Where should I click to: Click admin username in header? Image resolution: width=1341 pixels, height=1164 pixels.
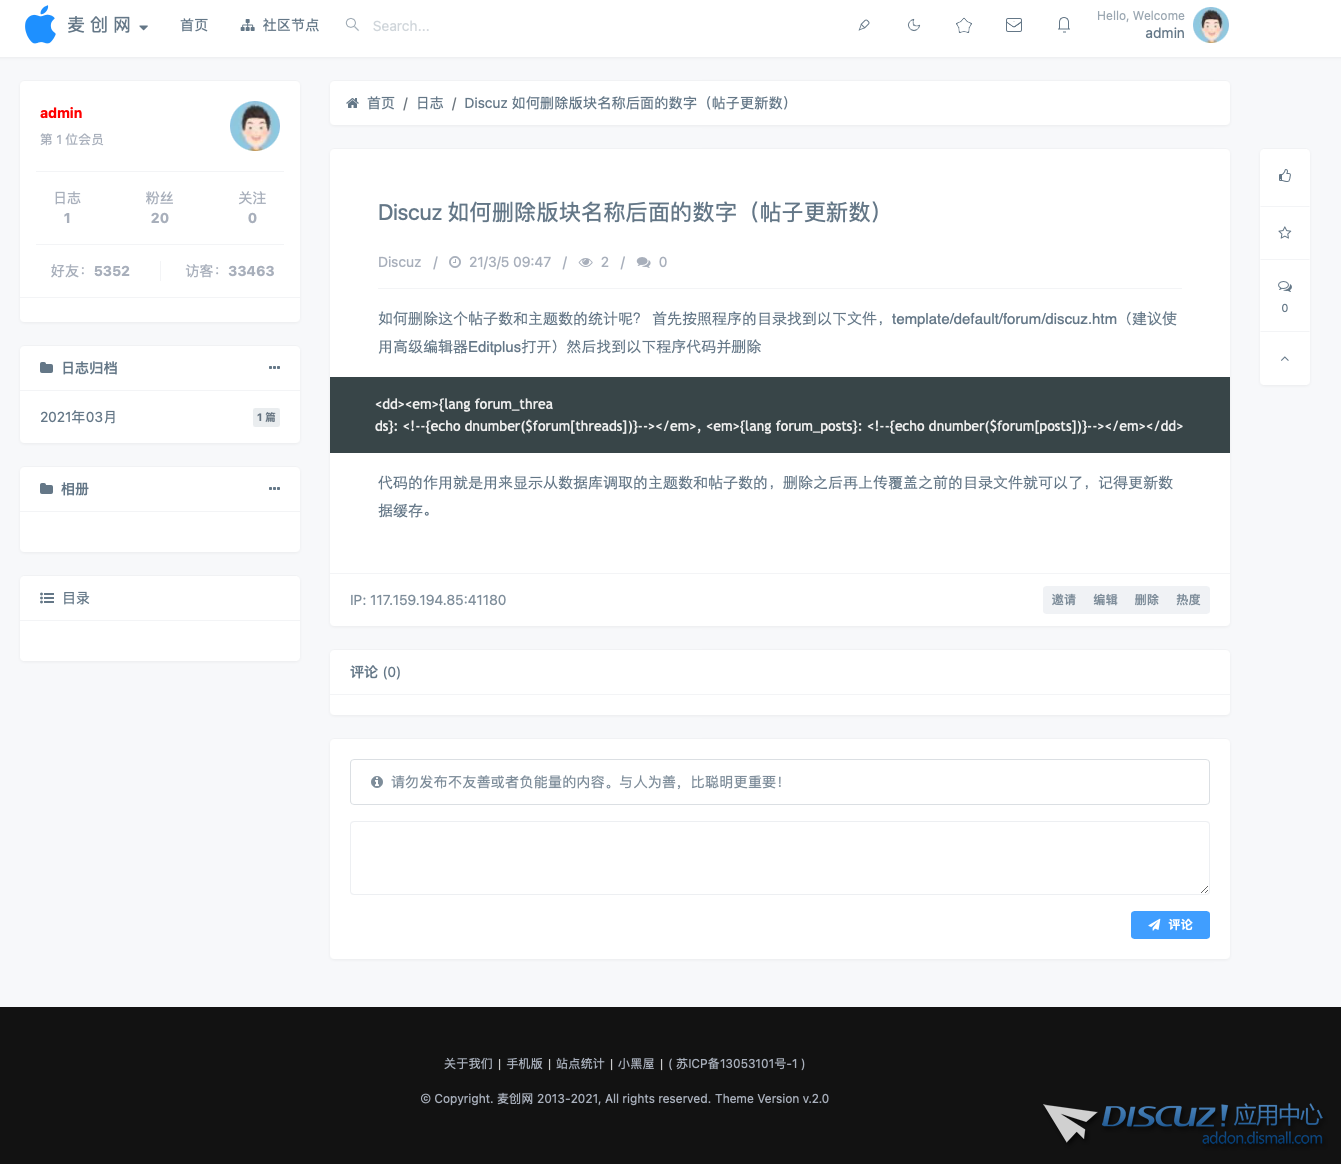coord(1165,33)
